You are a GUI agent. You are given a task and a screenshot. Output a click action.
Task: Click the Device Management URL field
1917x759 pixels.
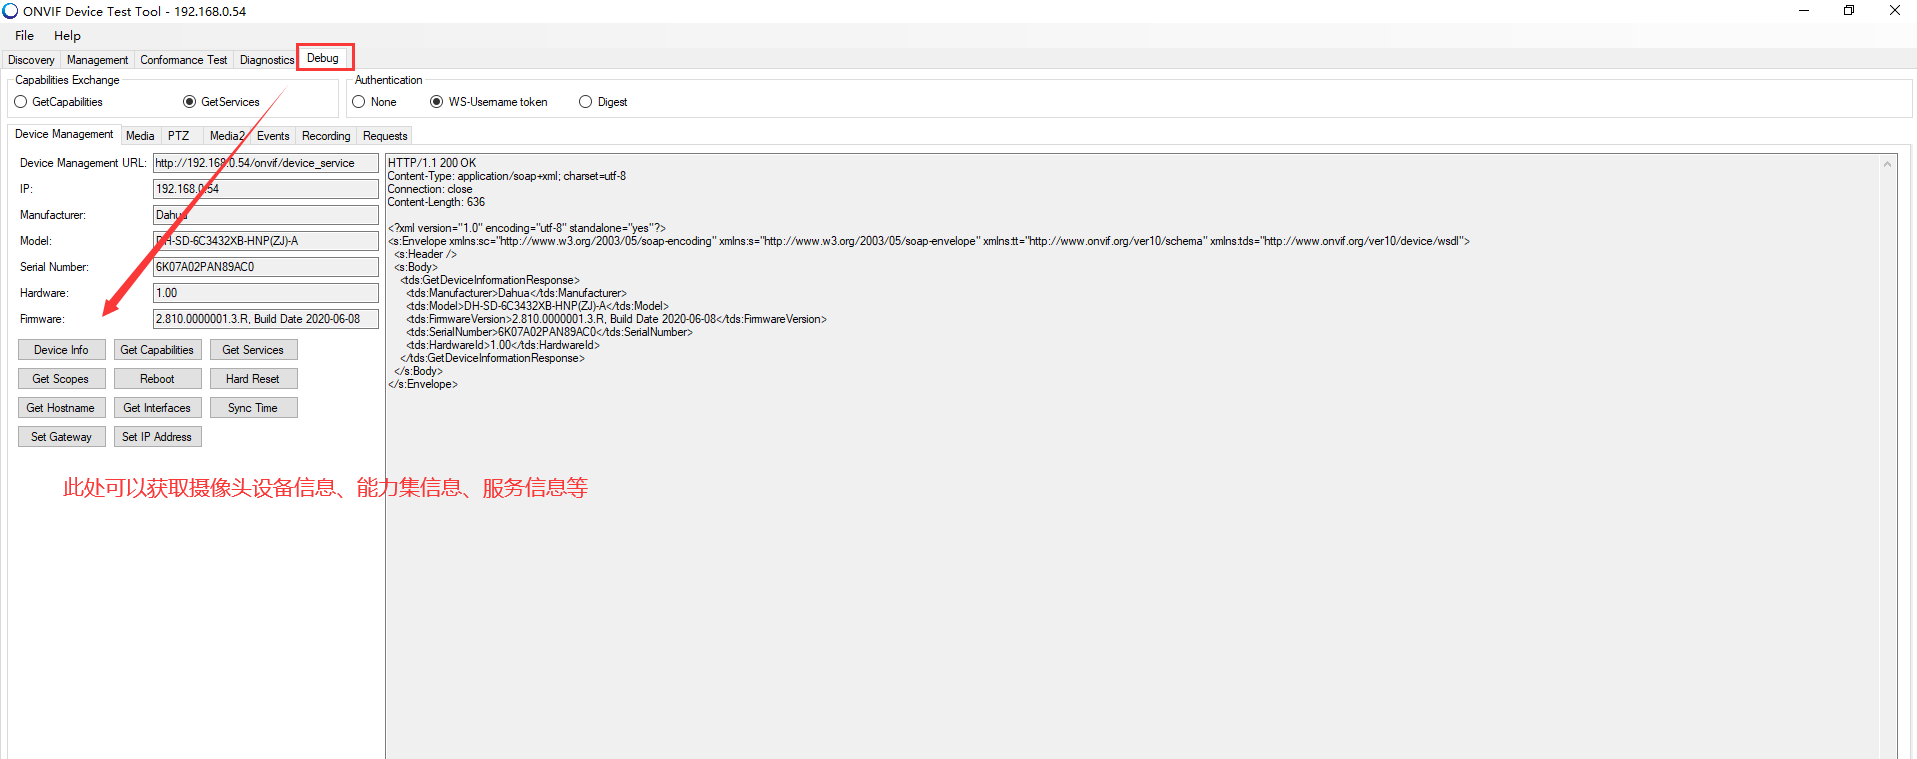pyautogui.click(x=265, y=163)
